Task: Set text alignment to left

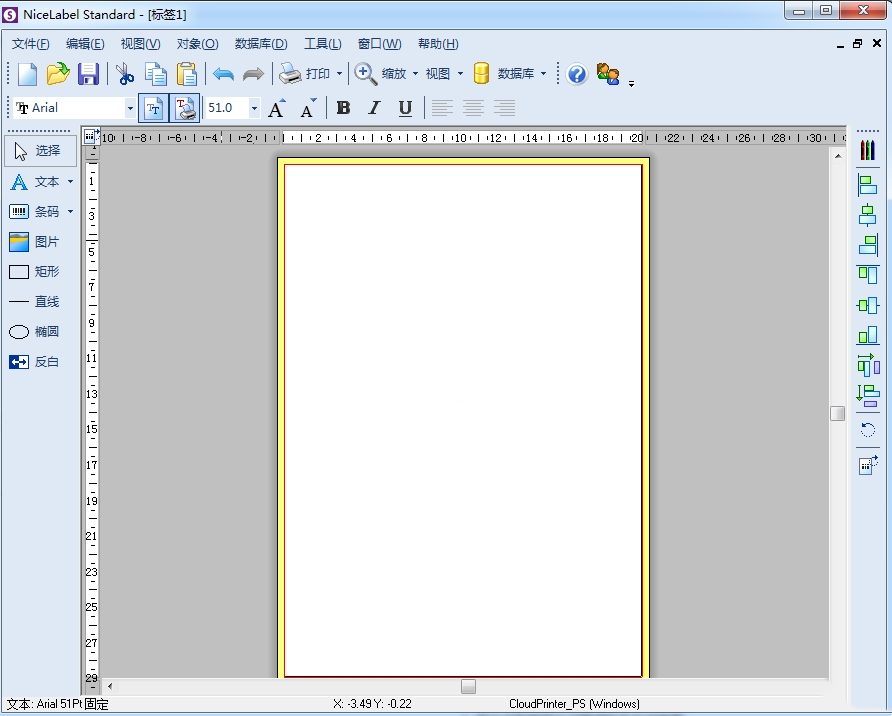Action: click(442, 107)
